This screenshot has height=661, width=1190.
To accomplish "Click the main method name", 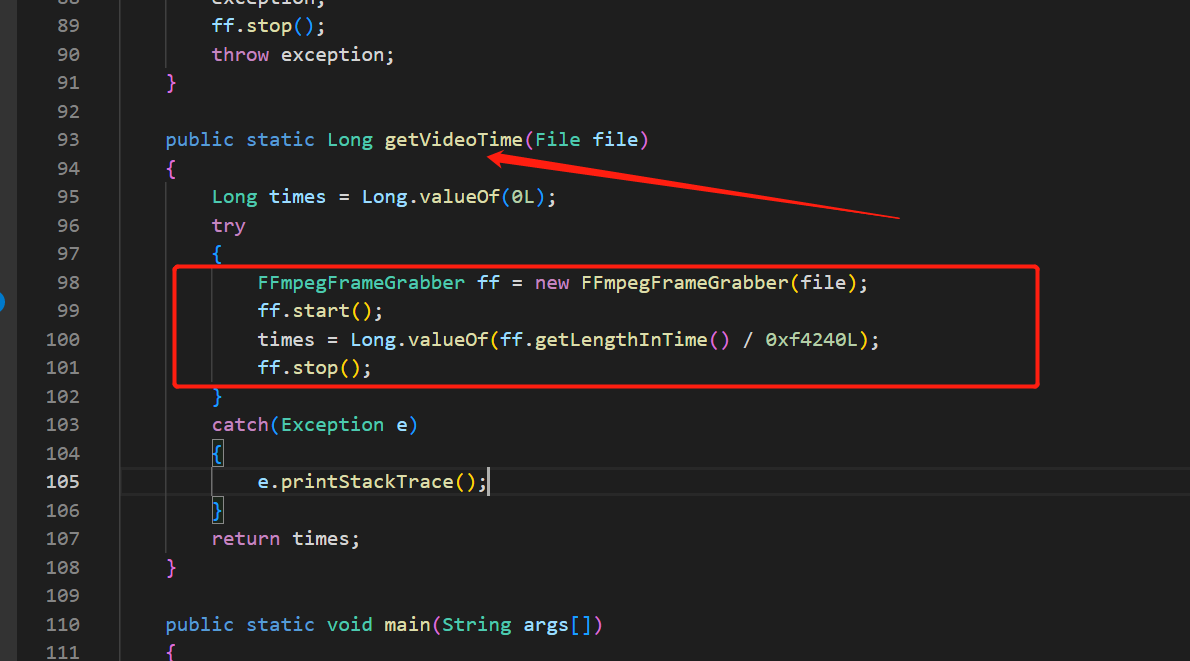I will tap(407, 625).
